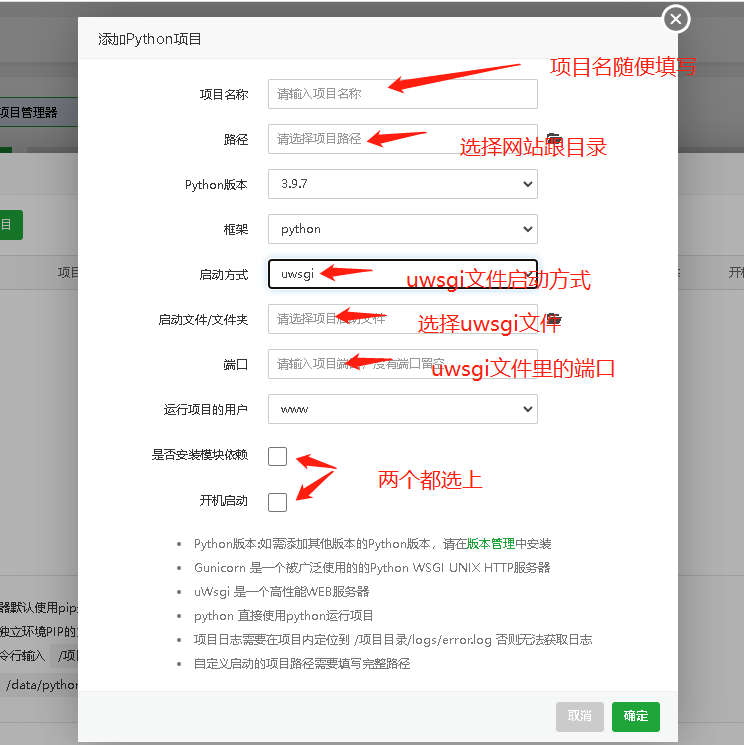Click the 启动文件/文件夹 input box
744x745 pixels.
click(x=402, y=319)
